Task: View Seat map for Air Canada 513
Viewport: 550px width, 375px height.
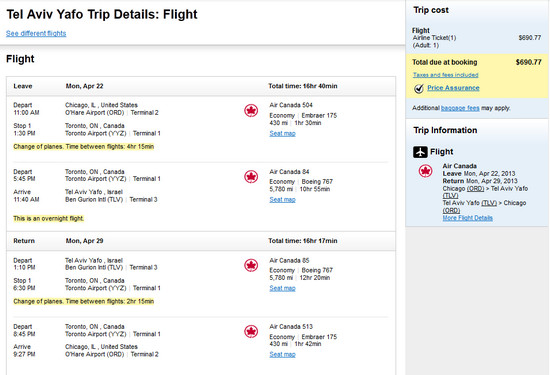Action: [282, 354]
